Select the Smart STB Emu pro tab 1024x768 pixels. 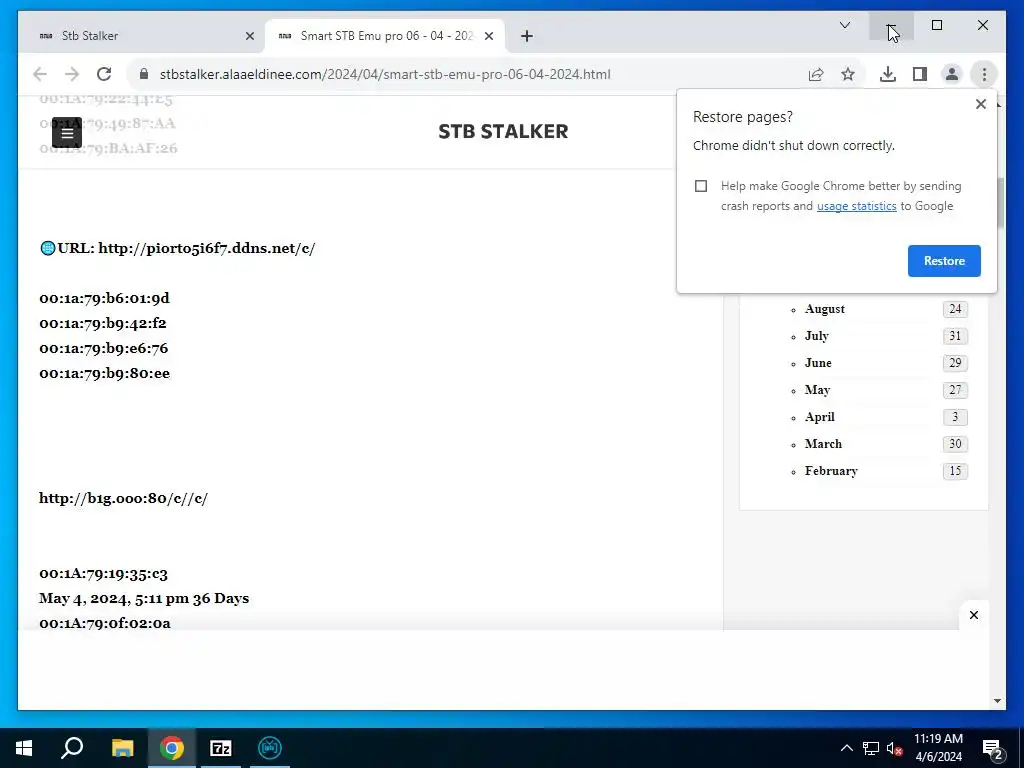coord(385,36)
